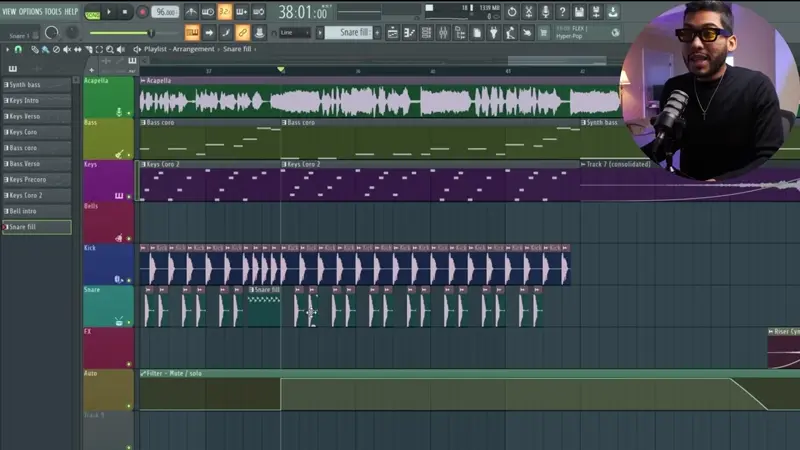Mute the Snare track with its green dot
The image size is (800, 450).
click(129, 322)
